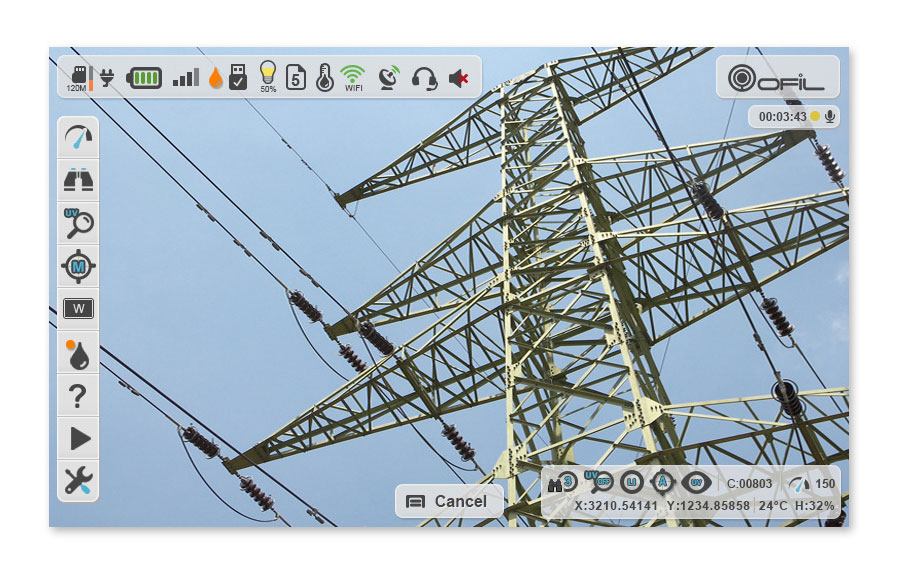Open the corona color droplet tool in sidebar

pyautogui.click(x=78, y=353)
